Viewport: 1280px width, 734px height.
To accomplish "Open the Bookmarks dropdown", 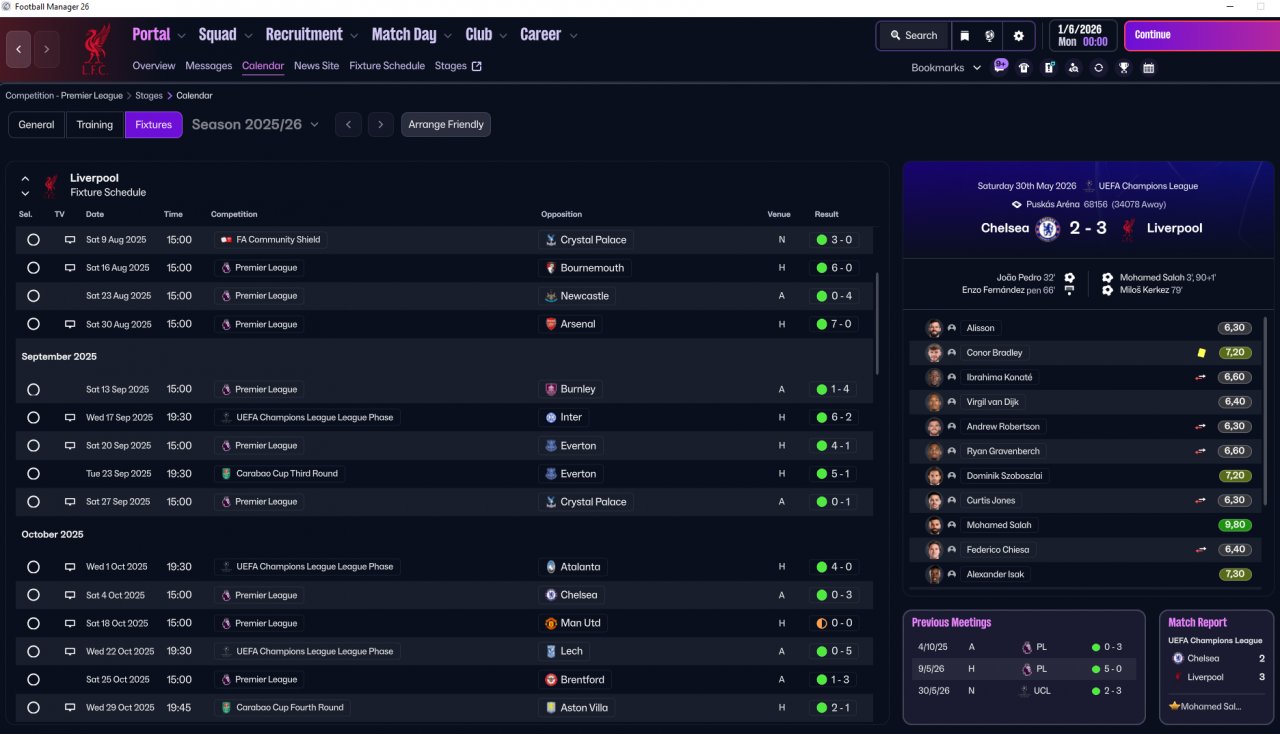I will 946,68.
